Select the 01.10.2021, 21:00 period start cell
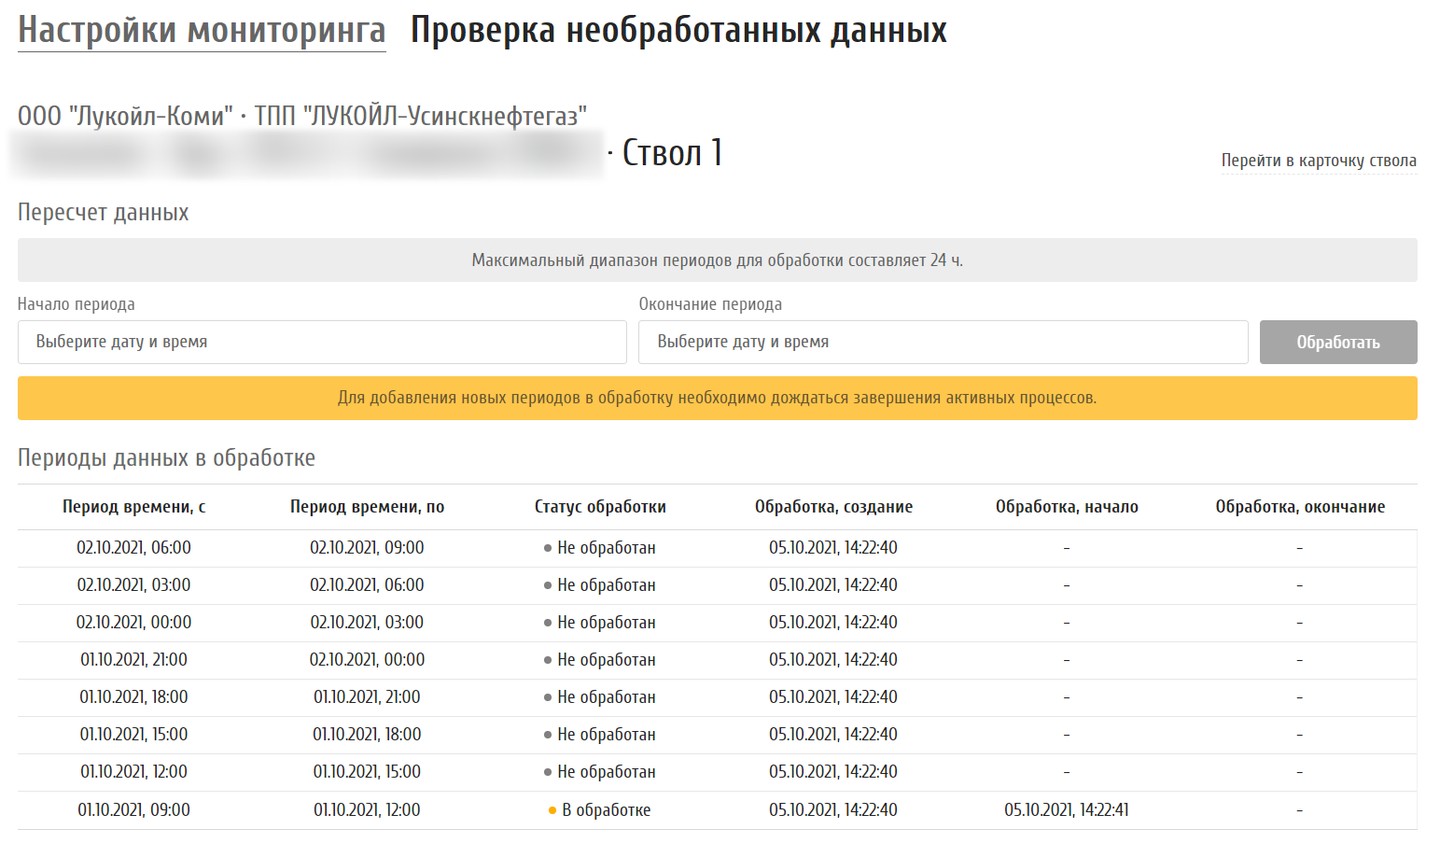This screenshot has height=857, width=1440. coord(134,660)
